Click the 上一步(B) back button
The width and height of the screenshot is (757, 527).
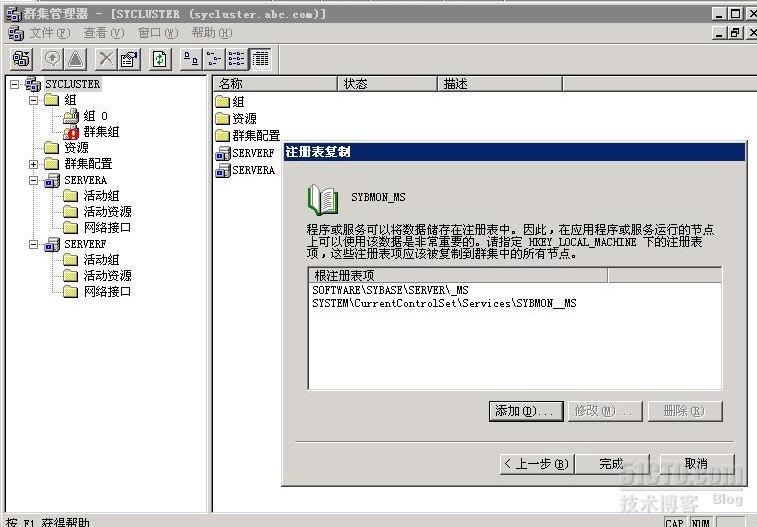537,464
